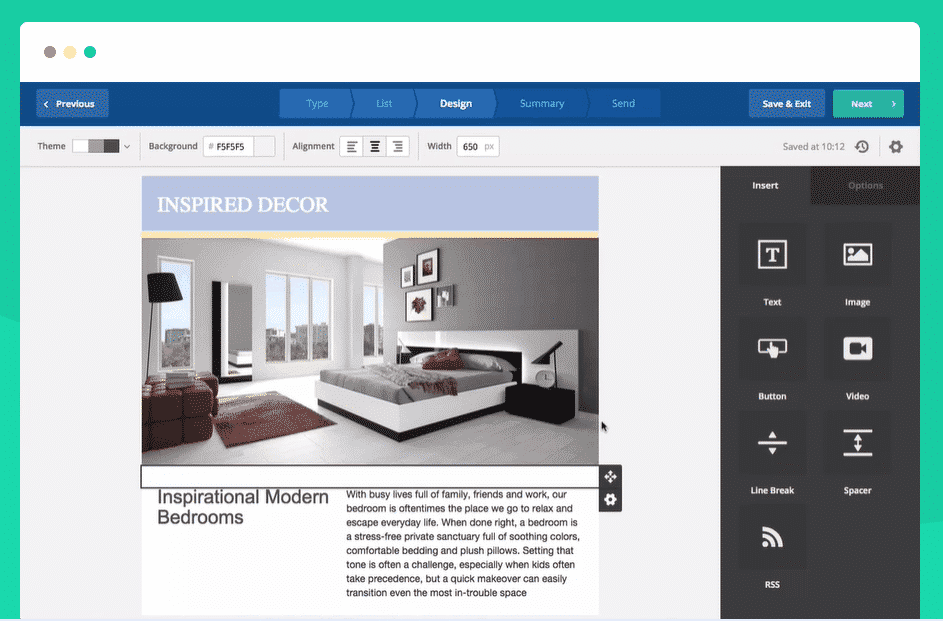Go to the Send step
Image resolution: width=943 pixels, height=621 pixels.
[x=623, y=103]
